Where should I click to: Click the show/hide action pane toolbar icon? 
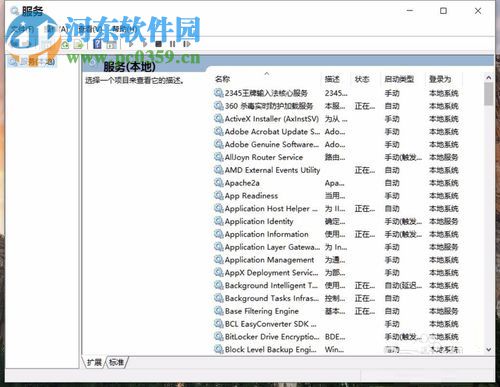pos(111,44)
